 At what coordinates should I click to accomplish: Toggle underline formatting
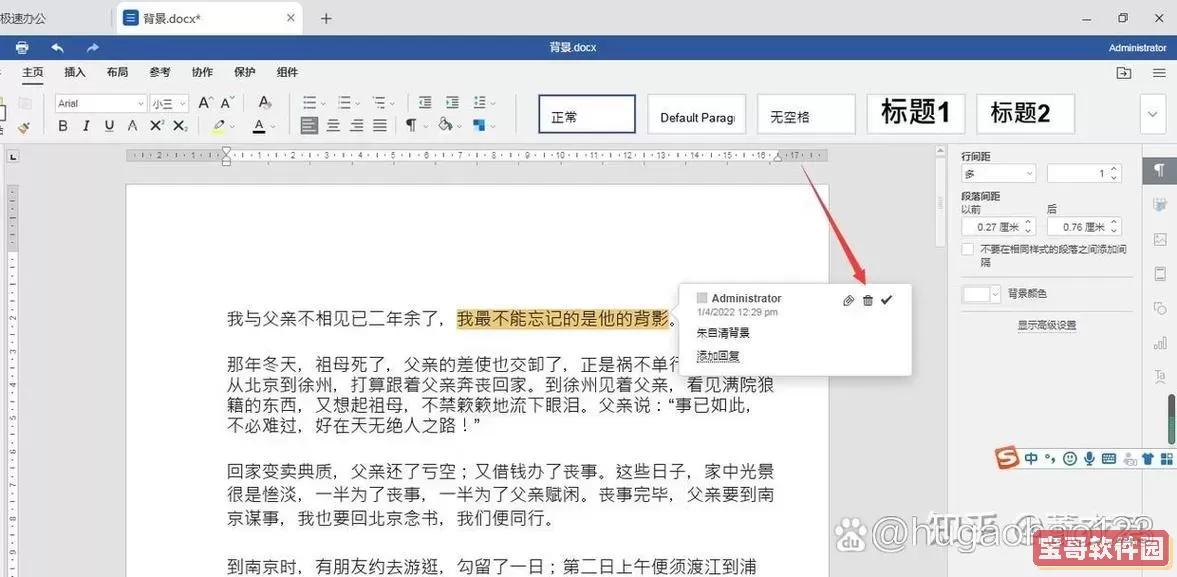(x=110, y=126)
